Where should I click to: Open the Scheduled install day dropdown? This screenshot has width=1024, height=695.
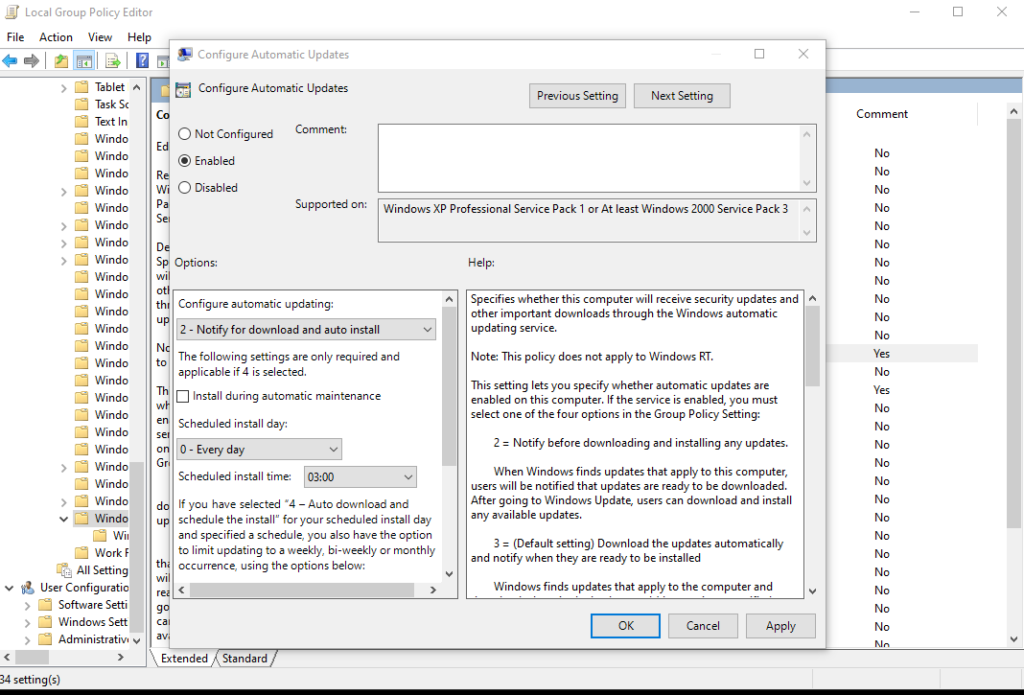point(259,449)
